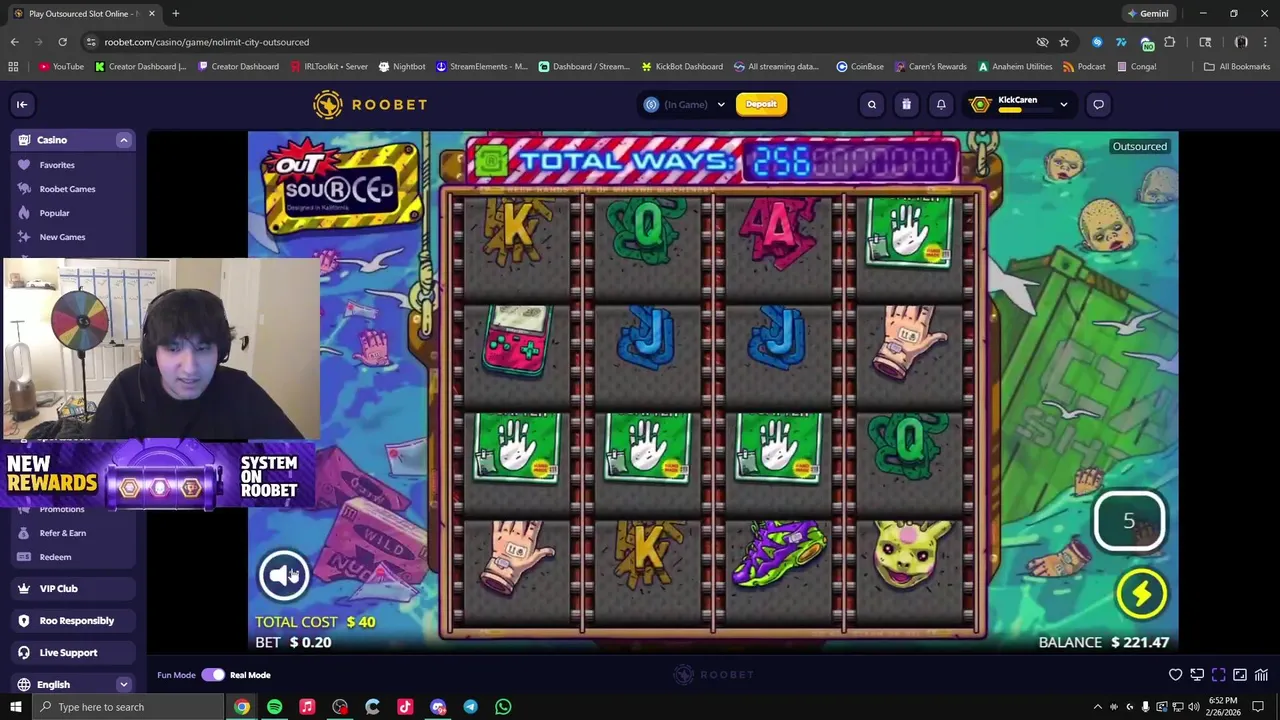Open Live Support in the sidebar
The image size is (1280, 720).
point(74,653)
